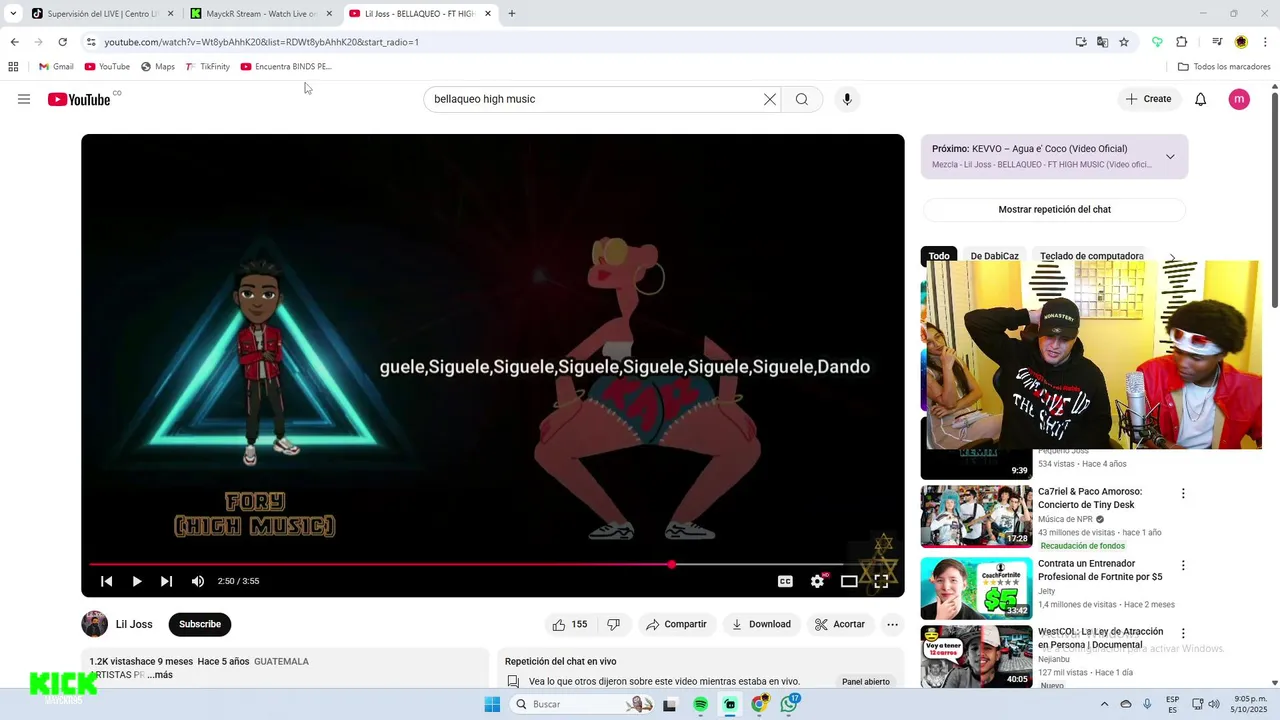
Task: Select the De DabiCaz filter chip
Action: tap(994, 256)
